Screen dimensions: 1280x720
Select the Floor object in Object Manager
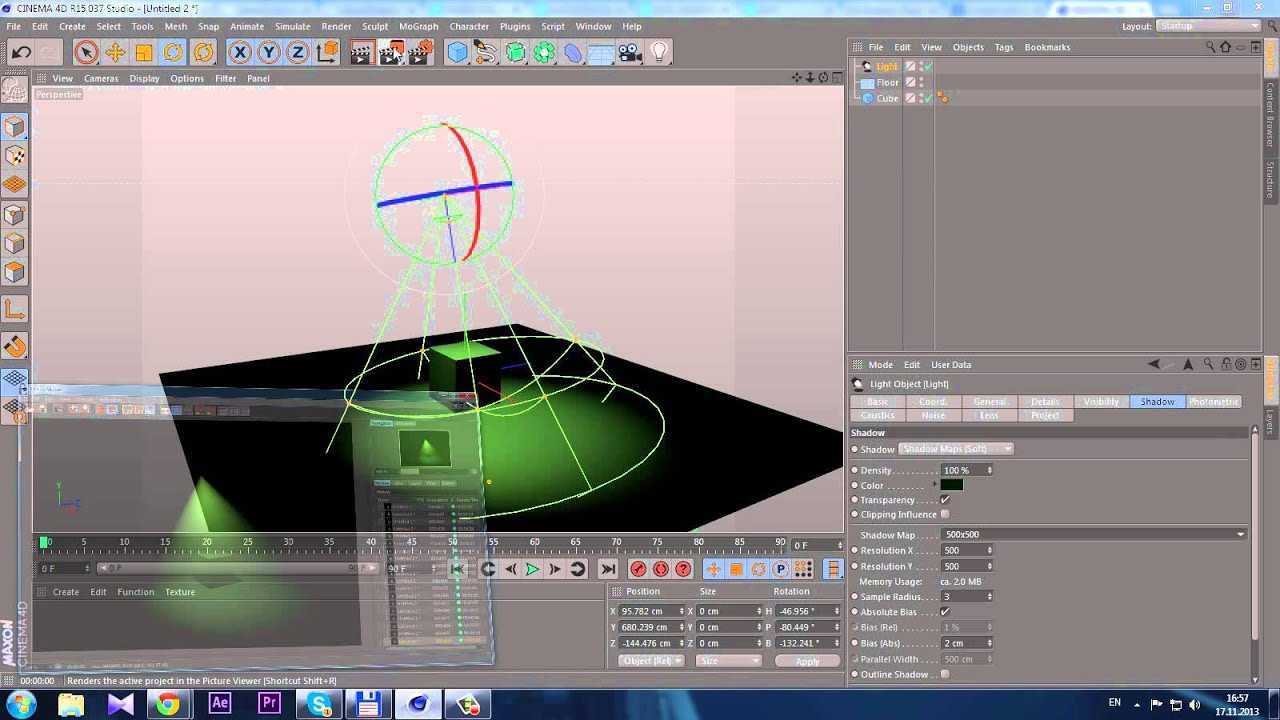tap(888, 82)
